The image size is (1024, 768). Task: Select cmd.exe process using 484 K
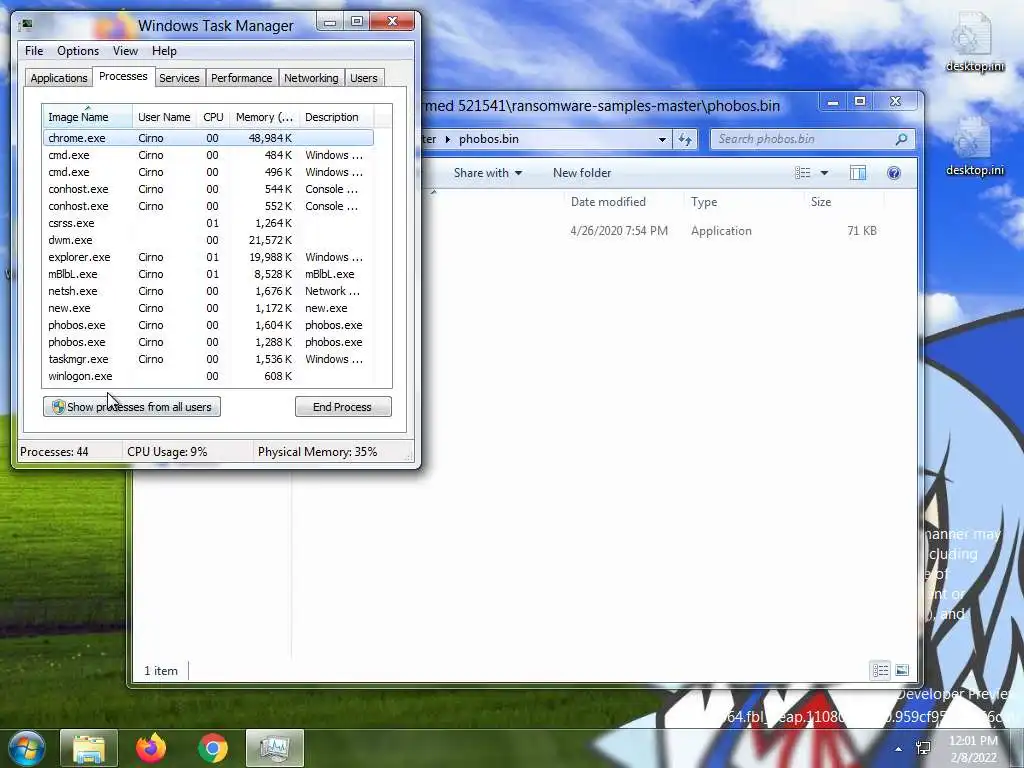[x=208, y=155]
